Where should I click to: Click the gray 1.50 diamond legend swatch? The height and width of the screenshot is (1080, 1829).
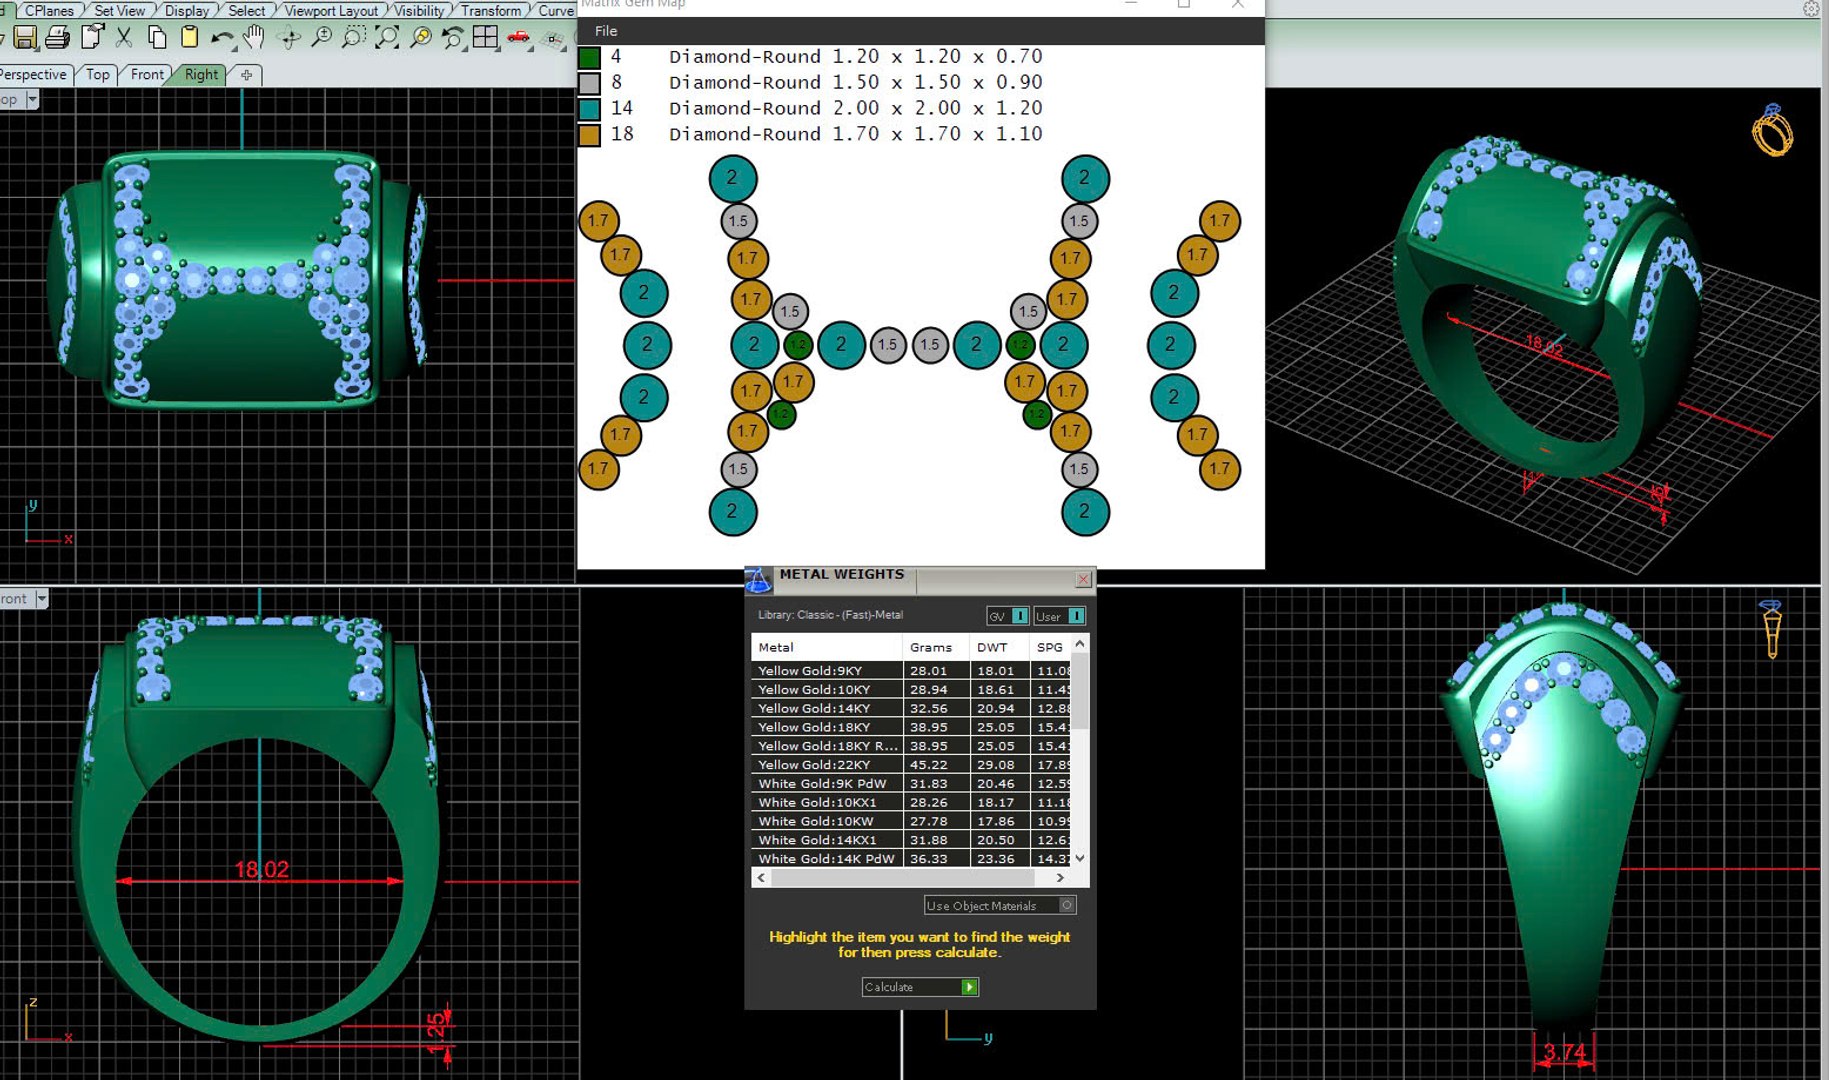click(x=590, y=84)
